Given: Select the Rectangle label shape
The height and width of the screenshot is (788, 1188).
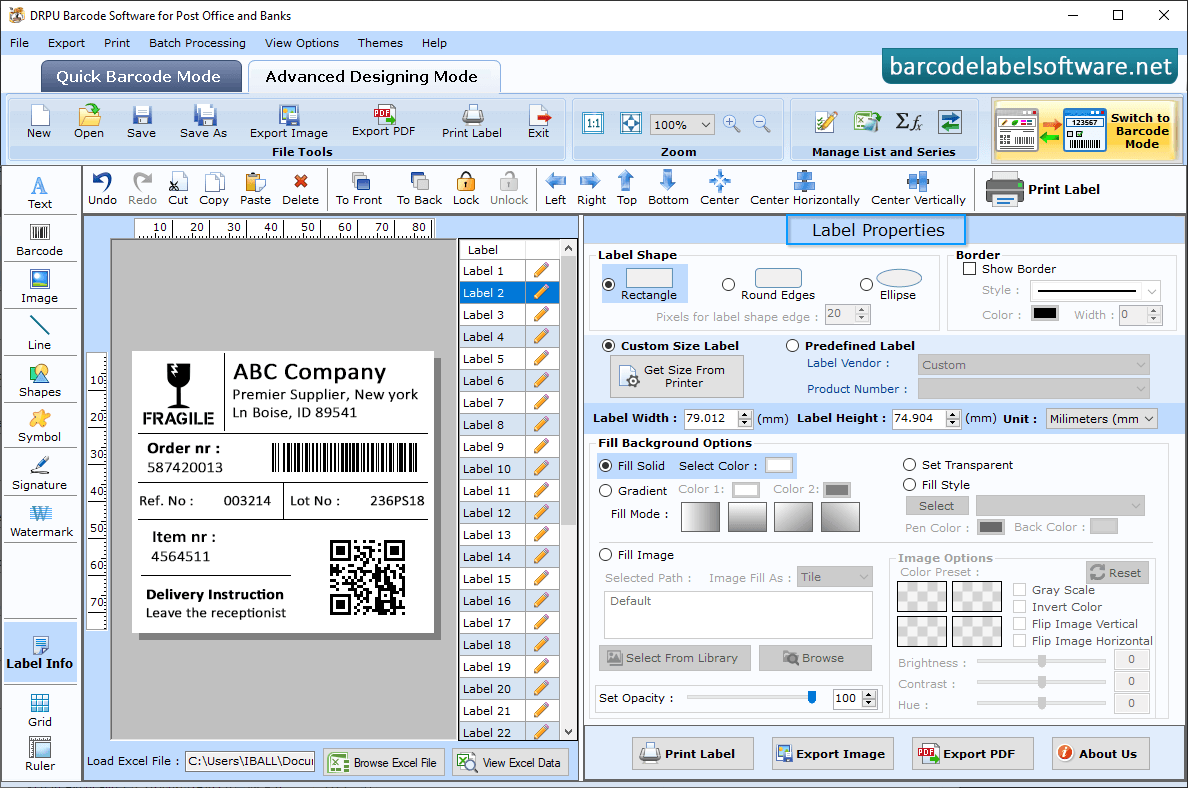Looking at the screenshot, I should [608, 285].
